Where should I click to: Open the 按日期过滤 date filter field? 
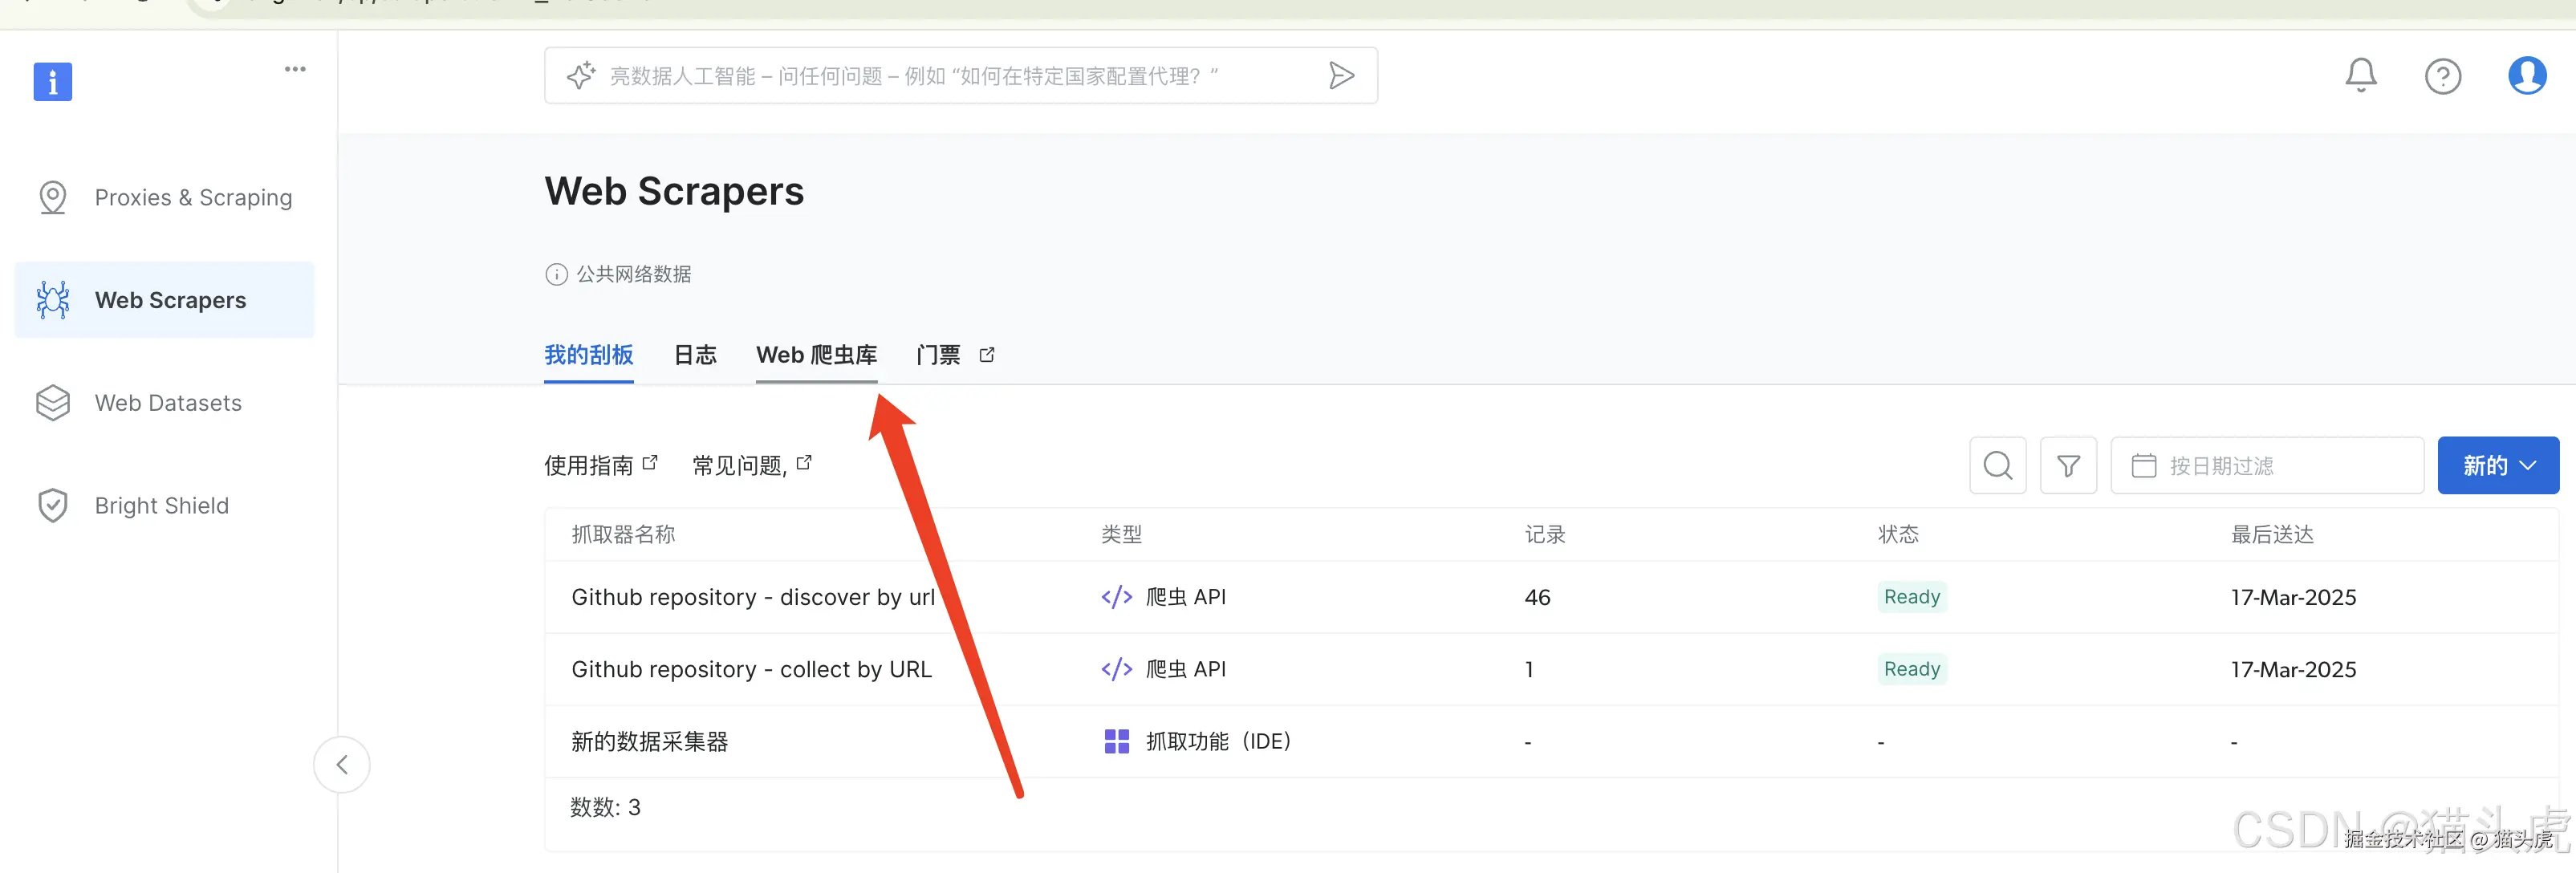pos(2266,465)
